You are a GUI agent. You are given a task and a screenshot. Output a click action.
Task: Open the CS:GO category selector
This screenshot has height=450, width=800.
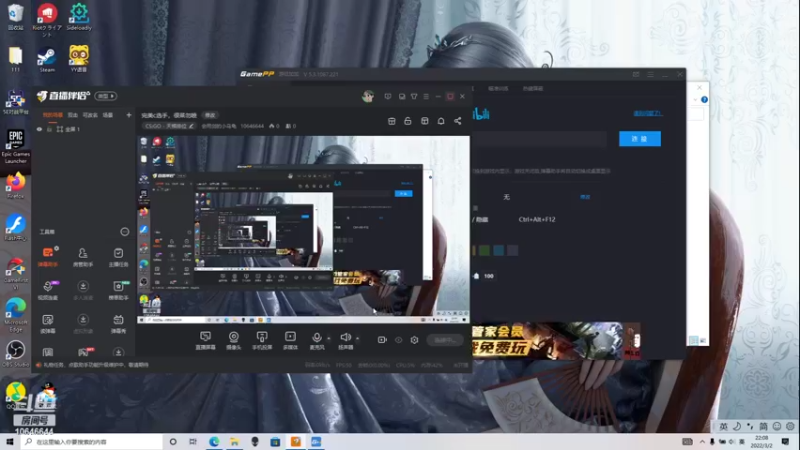tap(169, 126)
